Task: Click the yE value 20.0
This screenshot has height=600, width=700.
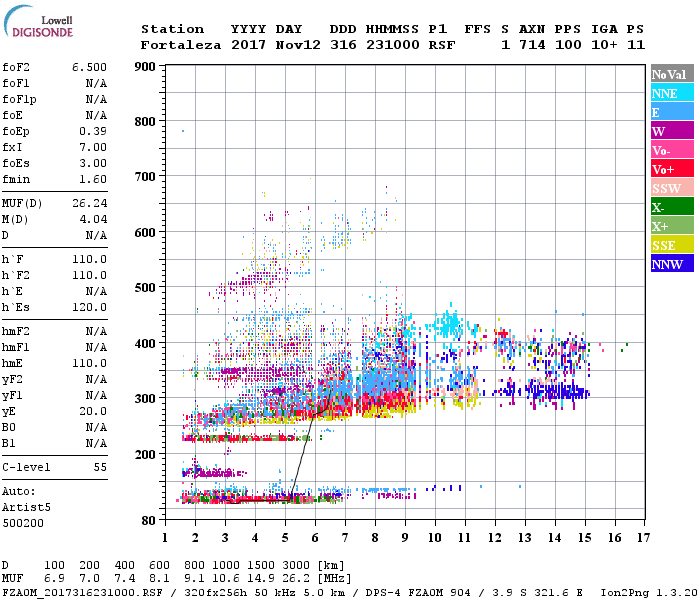Action: [x=93, y=411]
